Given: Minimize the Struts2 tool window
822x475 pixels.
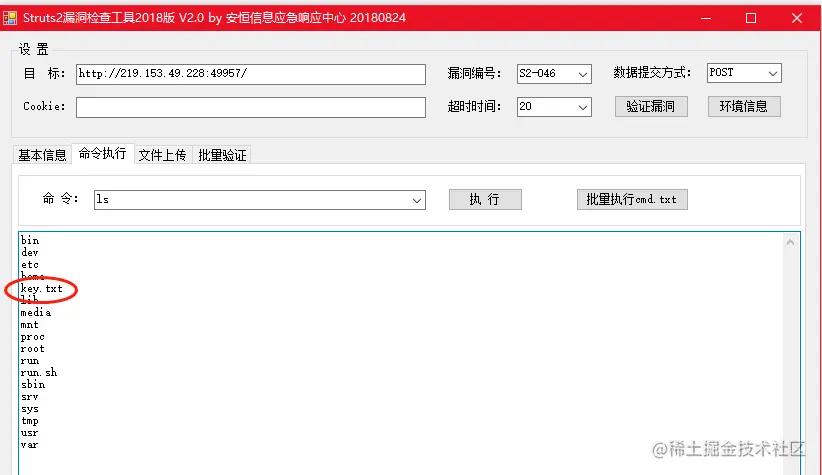Looking at the screenshot, I should coord(706,18).
